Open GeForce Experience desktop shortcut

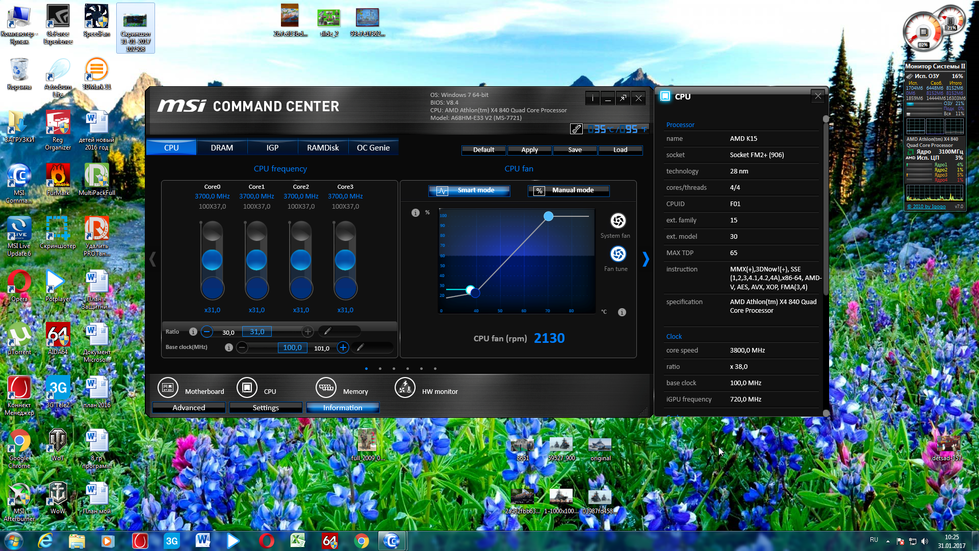point(57,25)
